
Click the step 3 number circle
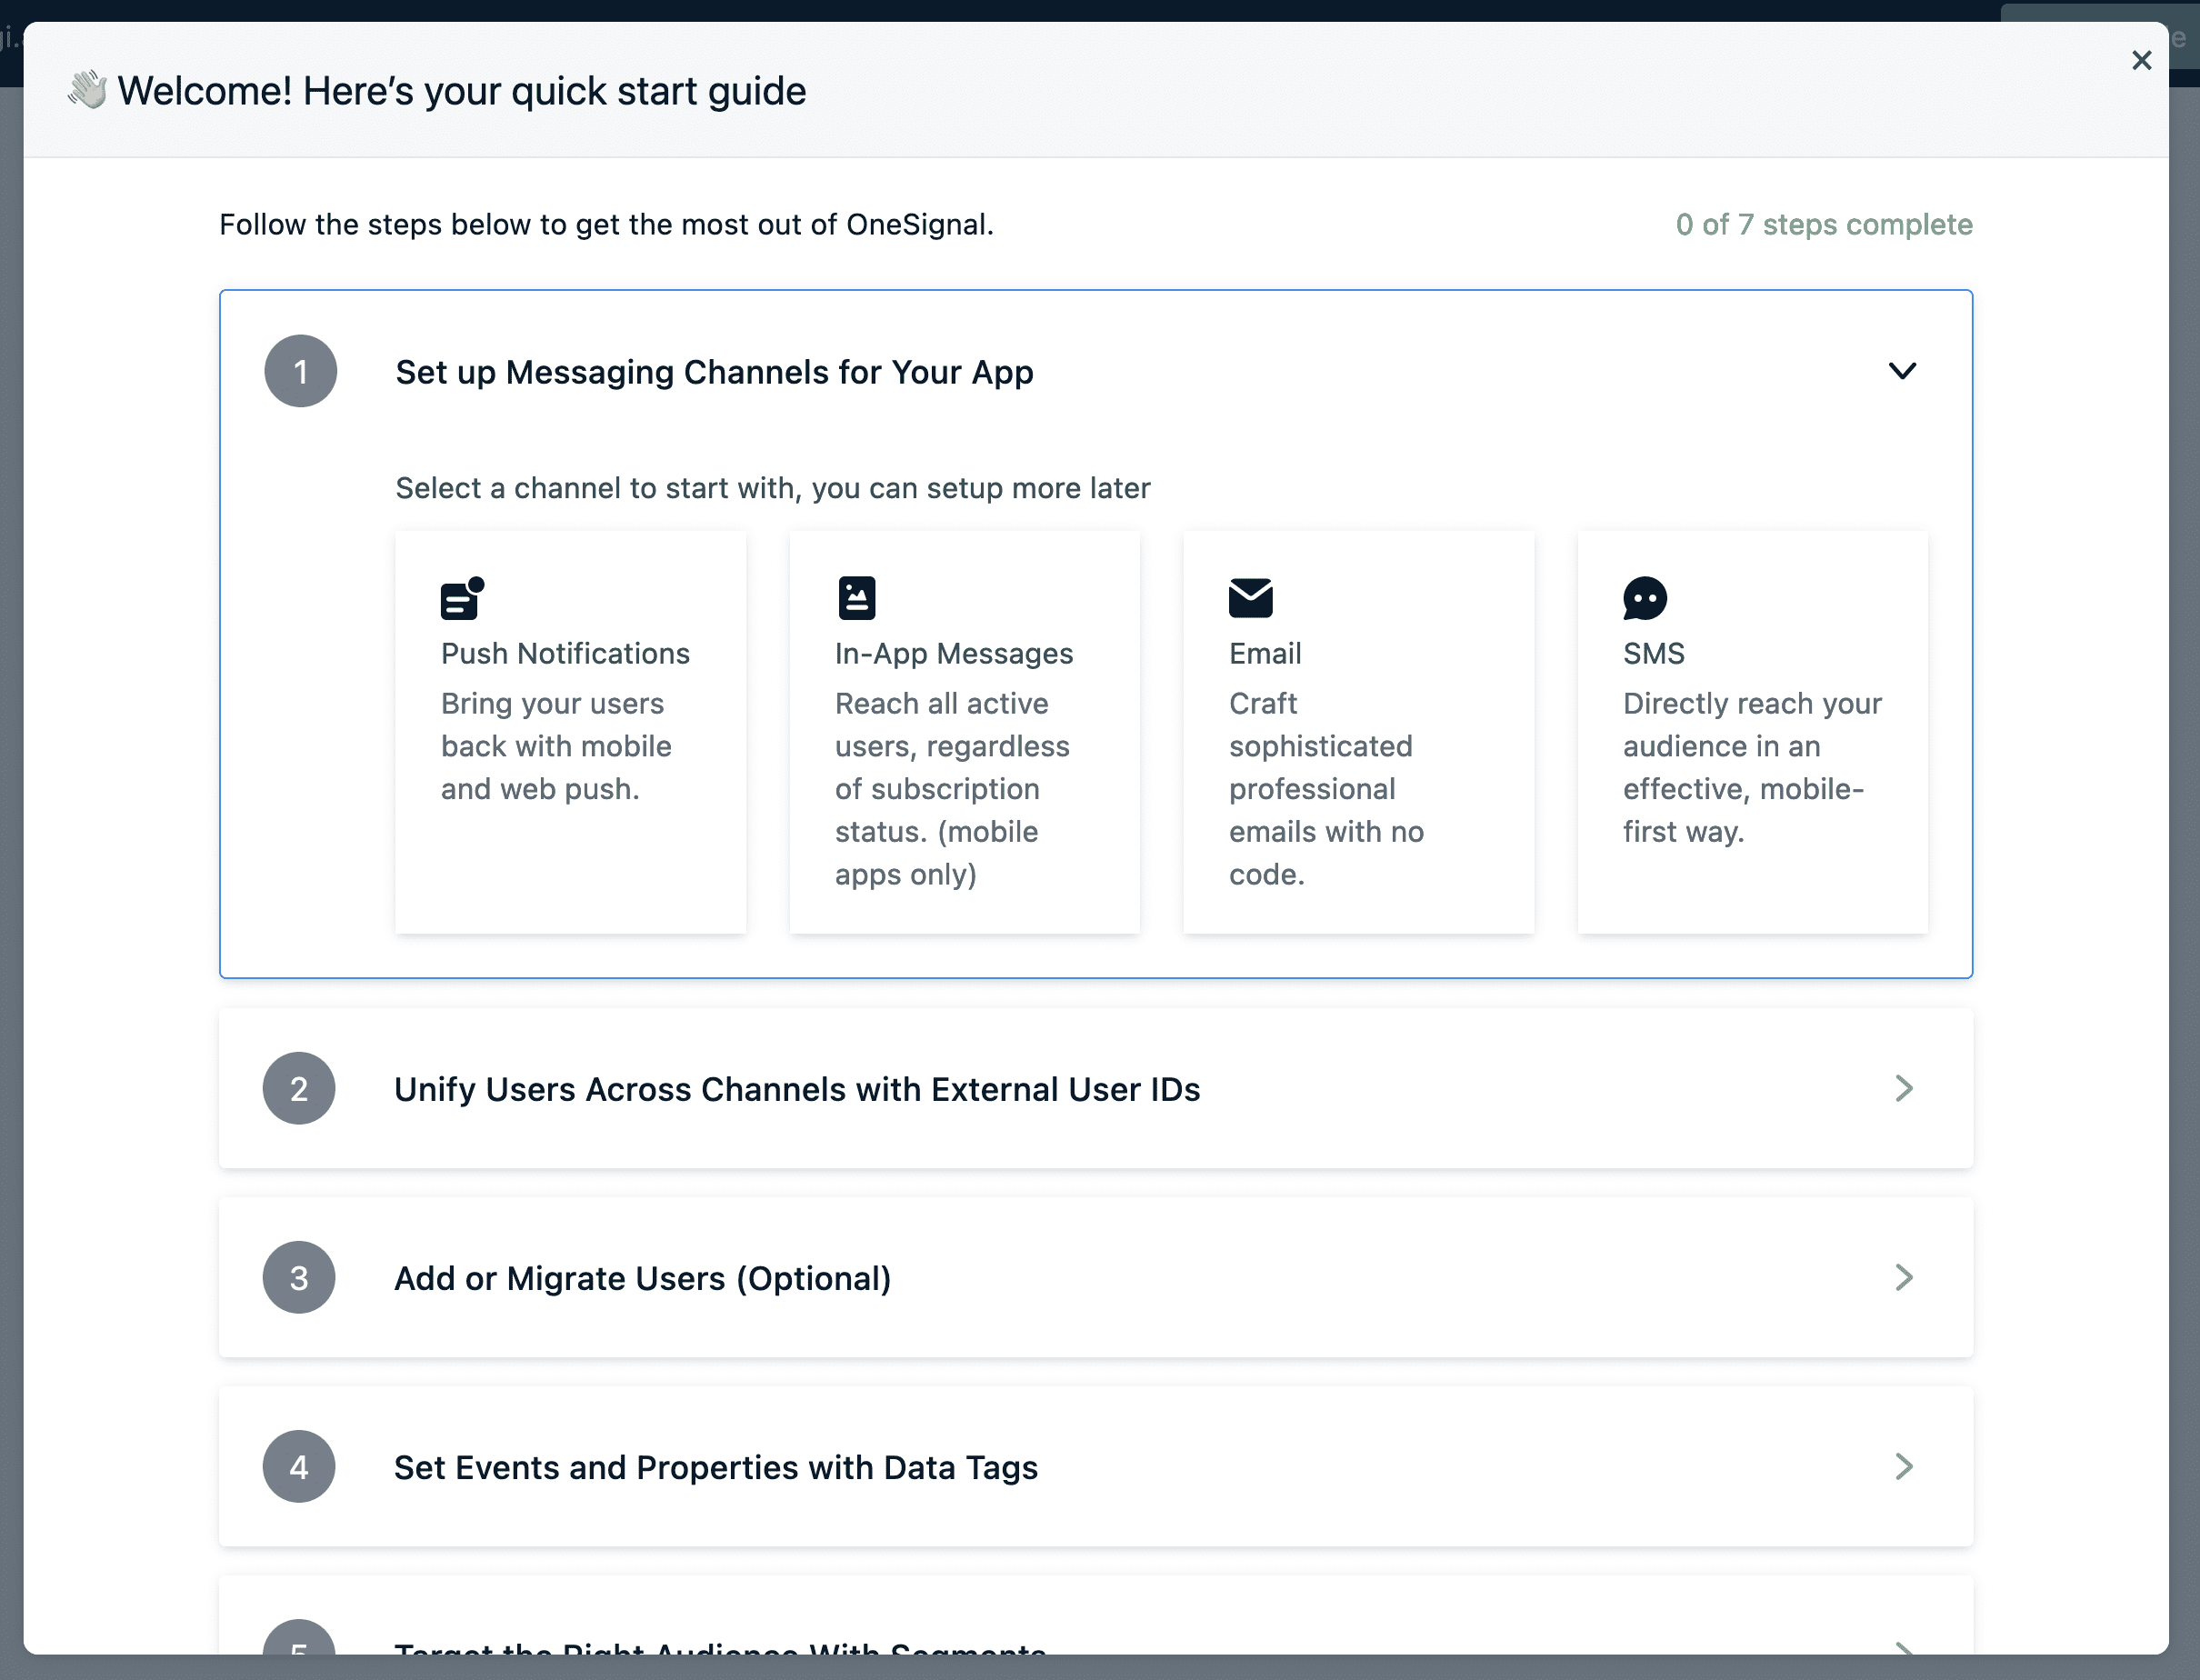point(299,1277)
